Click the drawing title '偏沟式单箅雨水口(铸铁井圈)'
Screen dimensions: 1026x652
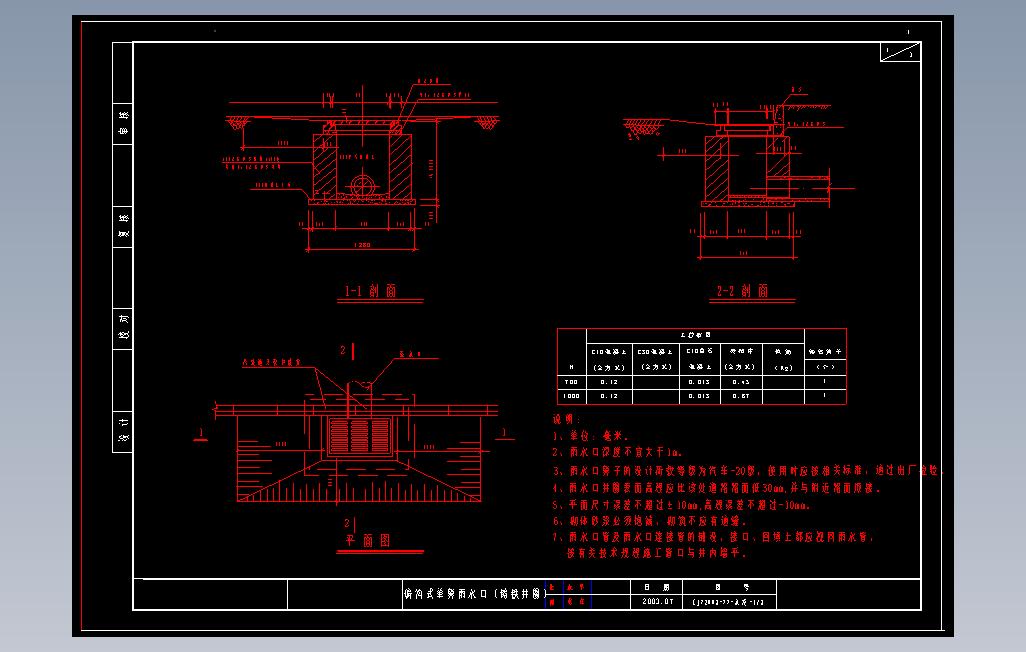tap(475, 594)
